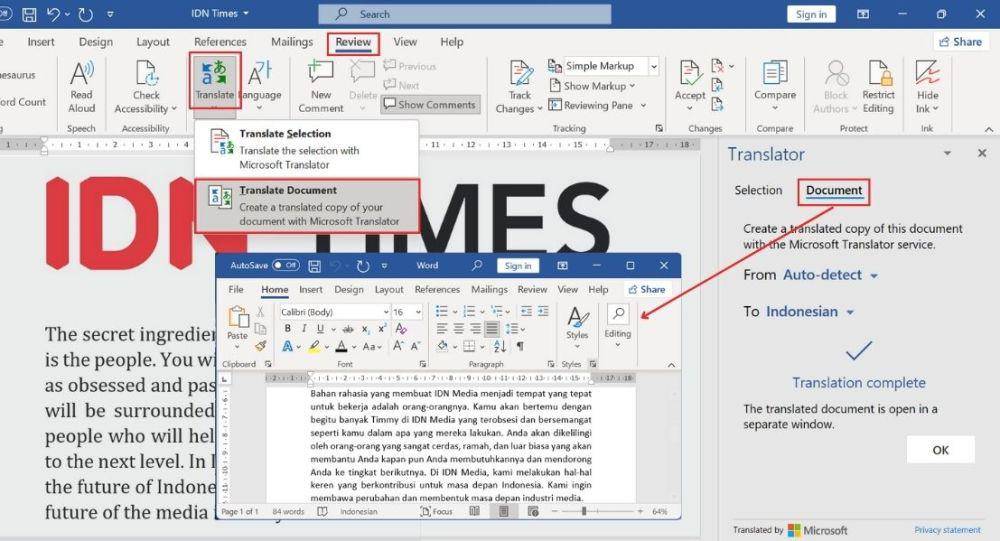Justify text in the translated Word window
This screenshot has height=541, width=1000.
point(492,329)
